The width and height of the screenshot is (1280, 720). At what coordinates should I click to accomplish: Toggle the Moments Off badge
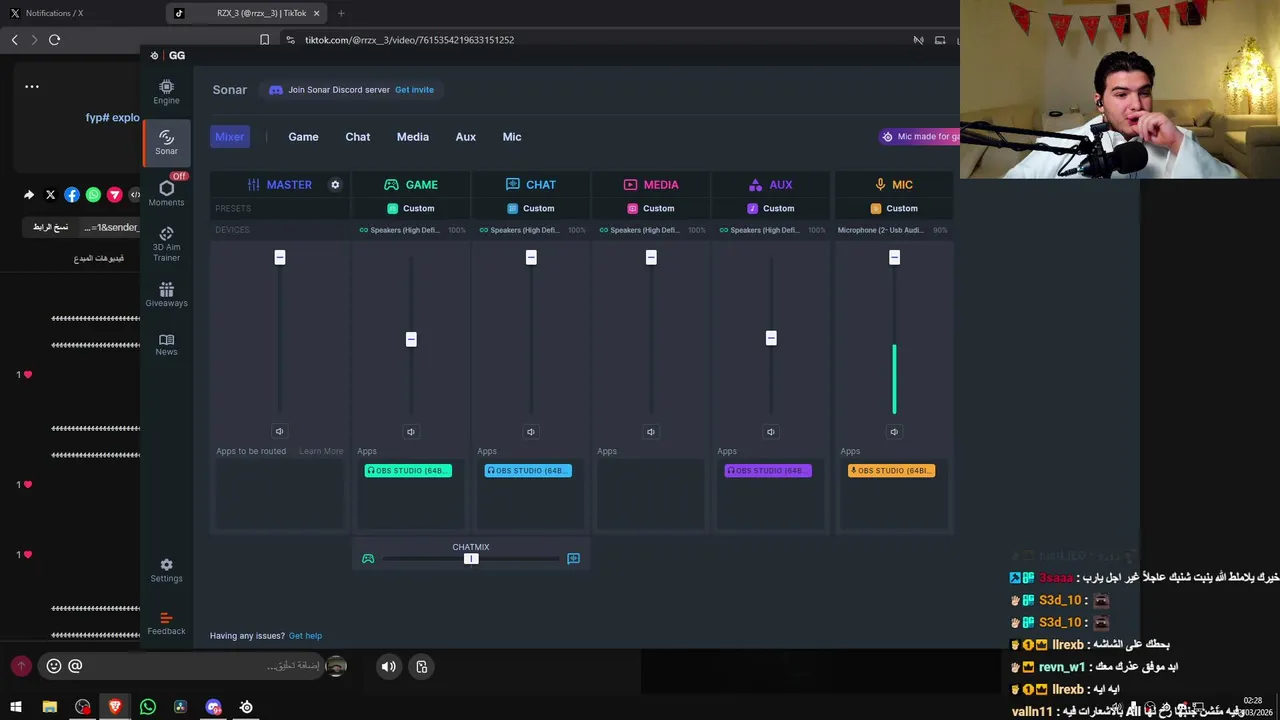[179, 176]
